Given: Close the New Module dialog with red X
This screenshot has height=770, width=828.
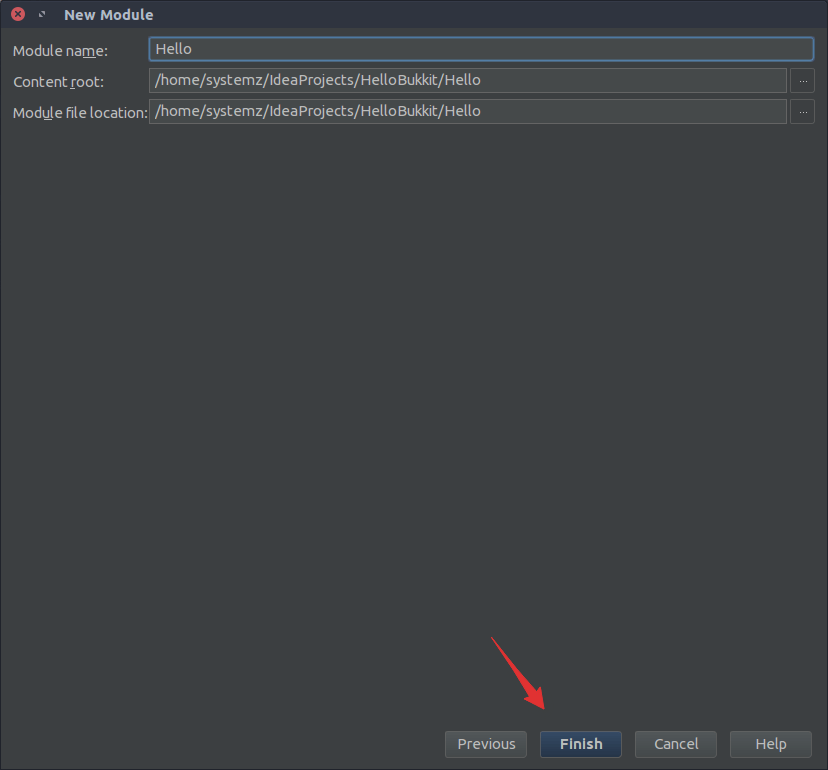Looking at the screenshot, I should point(18,15).
